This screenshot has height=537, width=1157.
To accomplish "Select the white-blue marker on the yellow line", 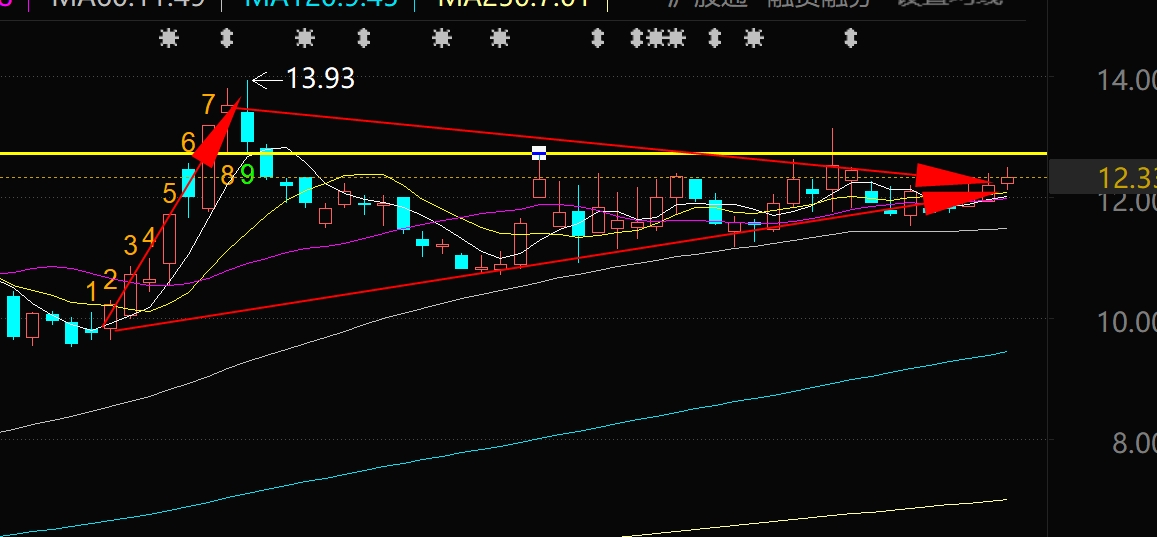I will [x=539, y=153].
